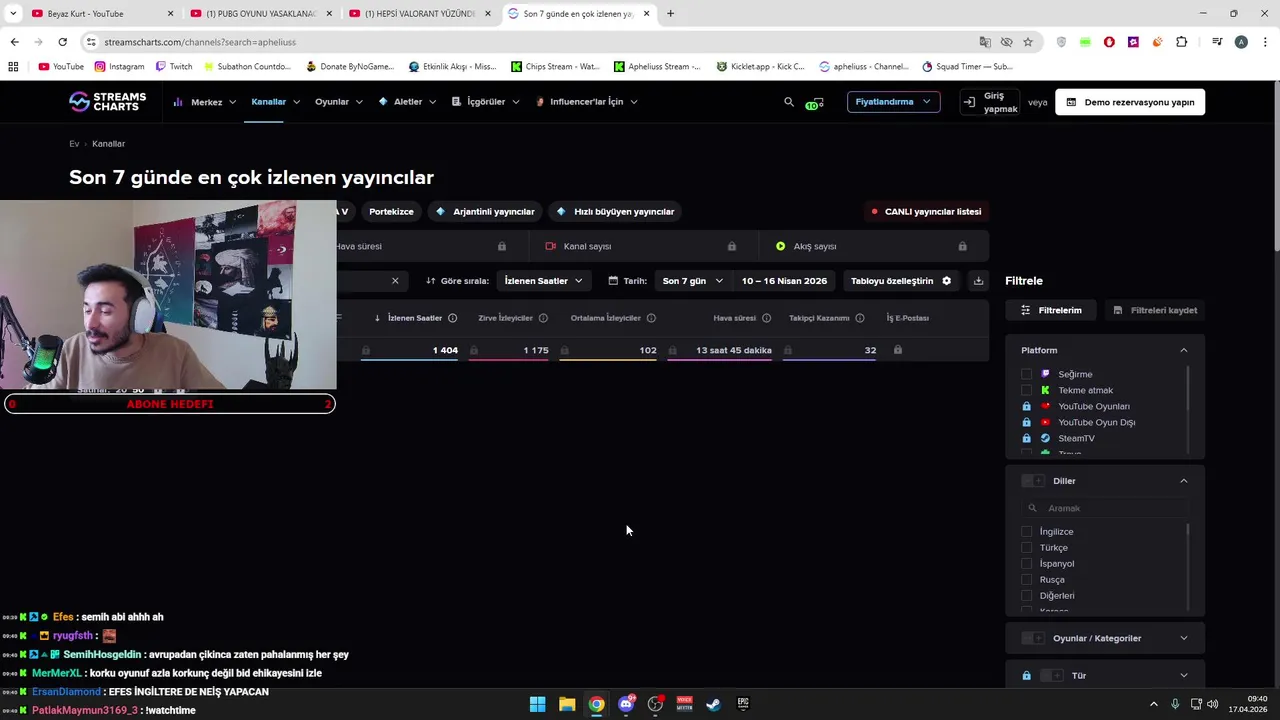Open Steam from the Windows taskbar
Image resolution: width=1280 pixels, height=720 pixels.
713,704
